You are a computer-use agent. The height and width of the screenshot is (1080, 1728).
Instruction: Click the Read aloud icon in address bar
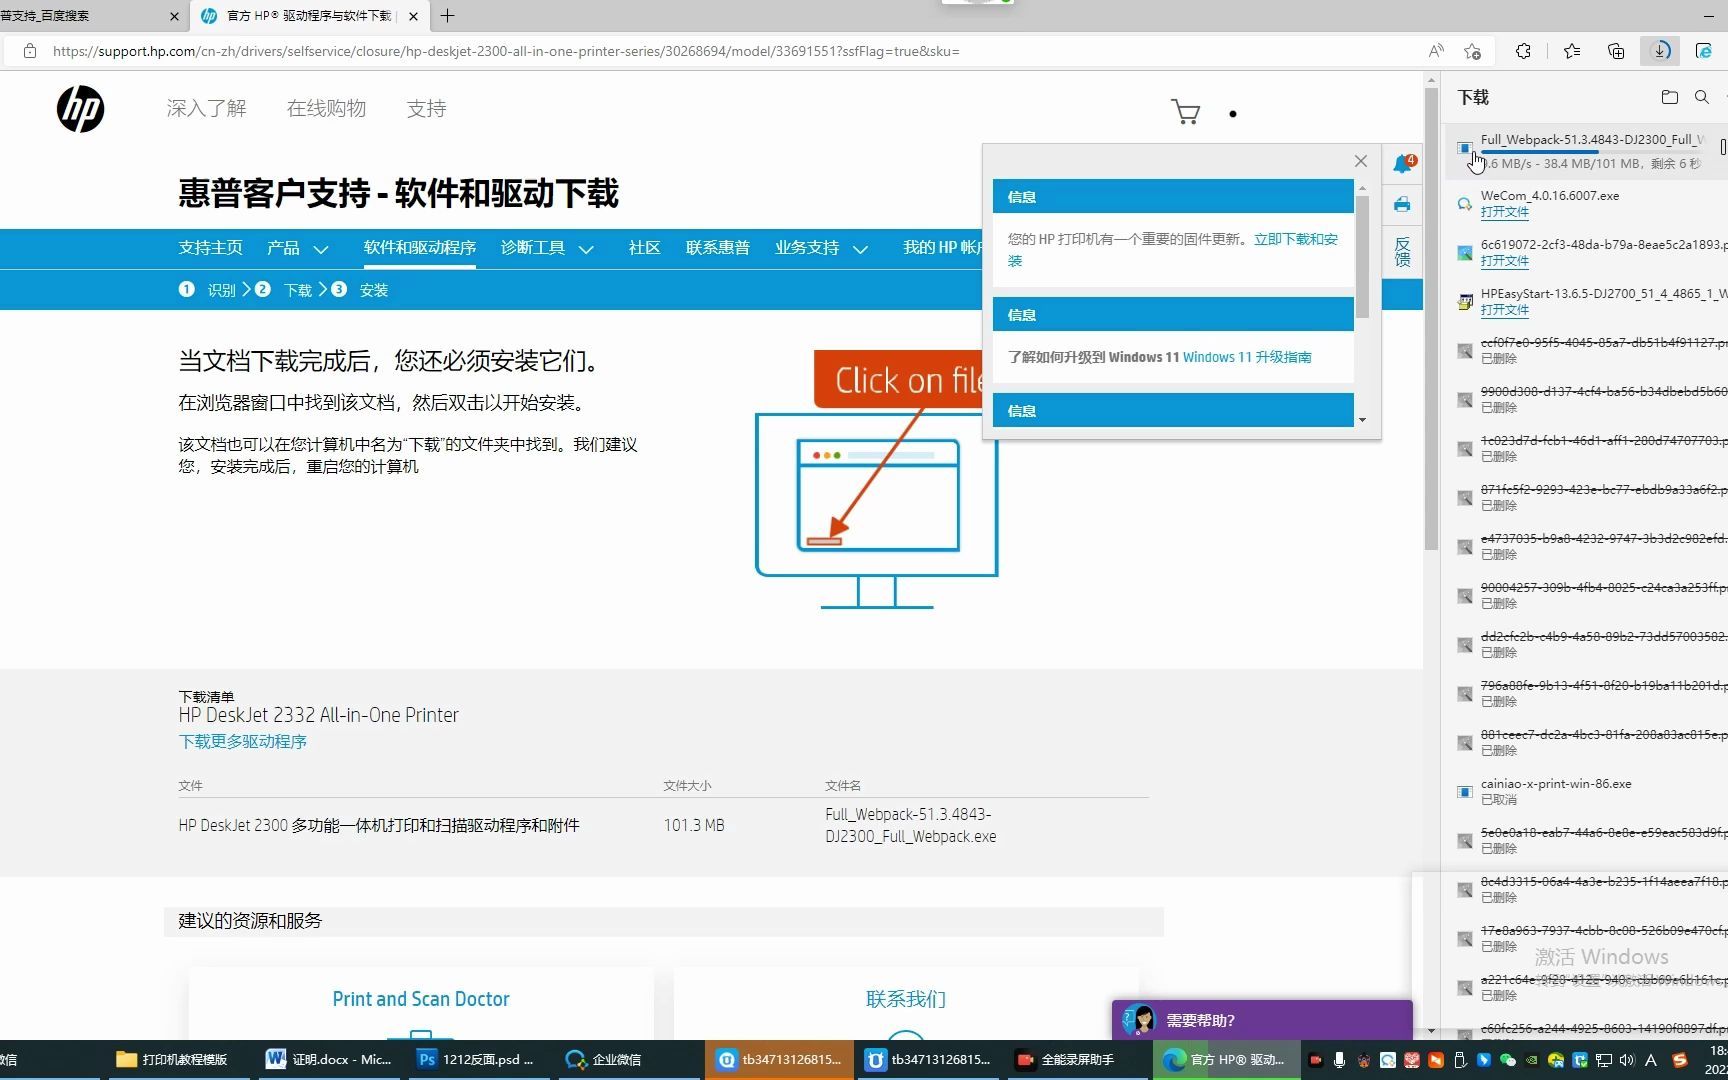pyautogui.click(x=1436, y=51)
